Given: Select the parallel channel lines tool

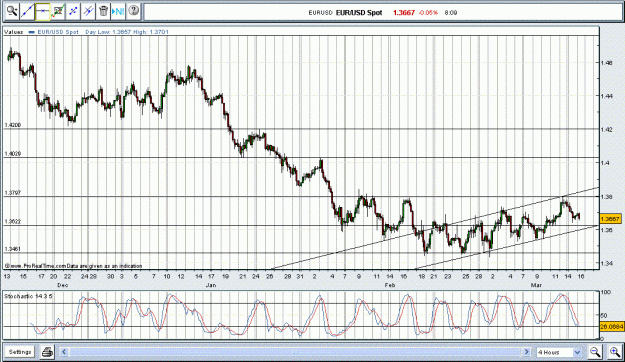Looking at the screenshot, I should coord(88,11).
